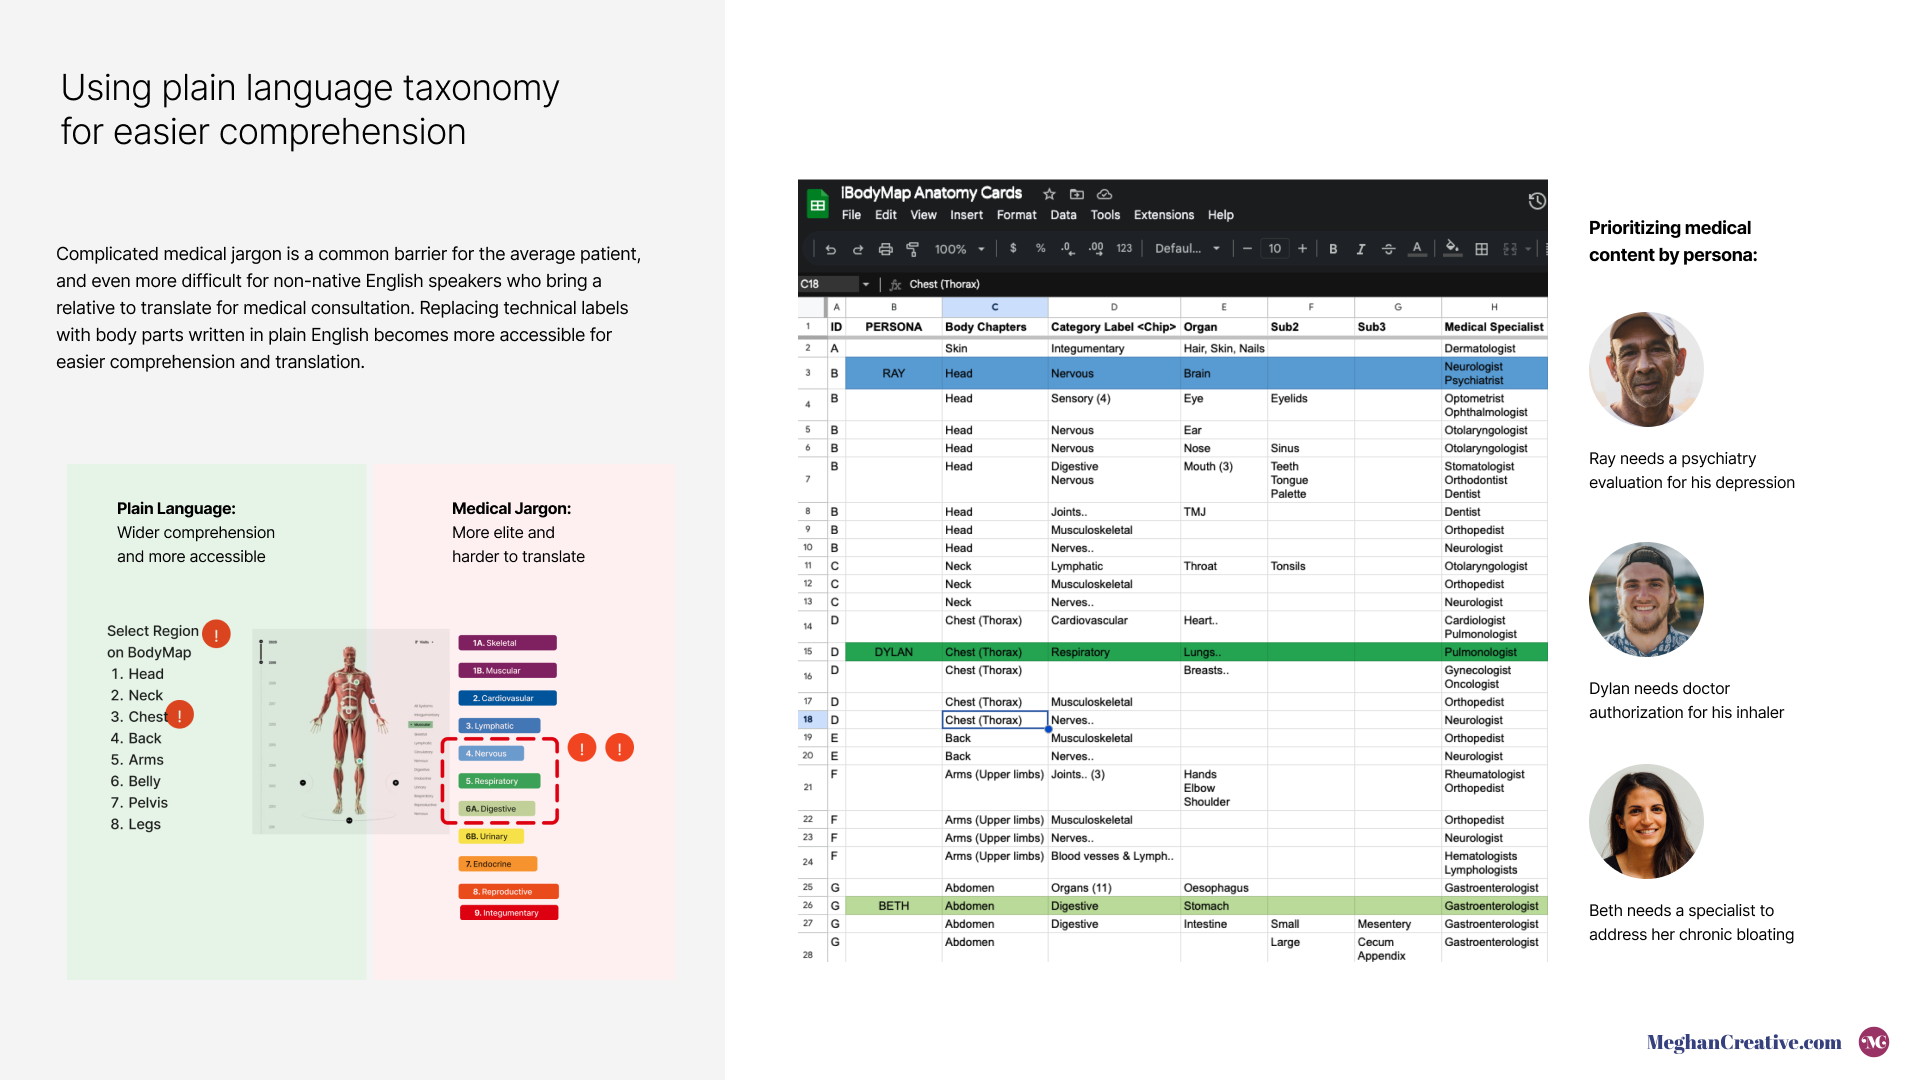Open the Default font dropdown
Viewport: 1920px width, 1080px height.
coord(1187,249)
